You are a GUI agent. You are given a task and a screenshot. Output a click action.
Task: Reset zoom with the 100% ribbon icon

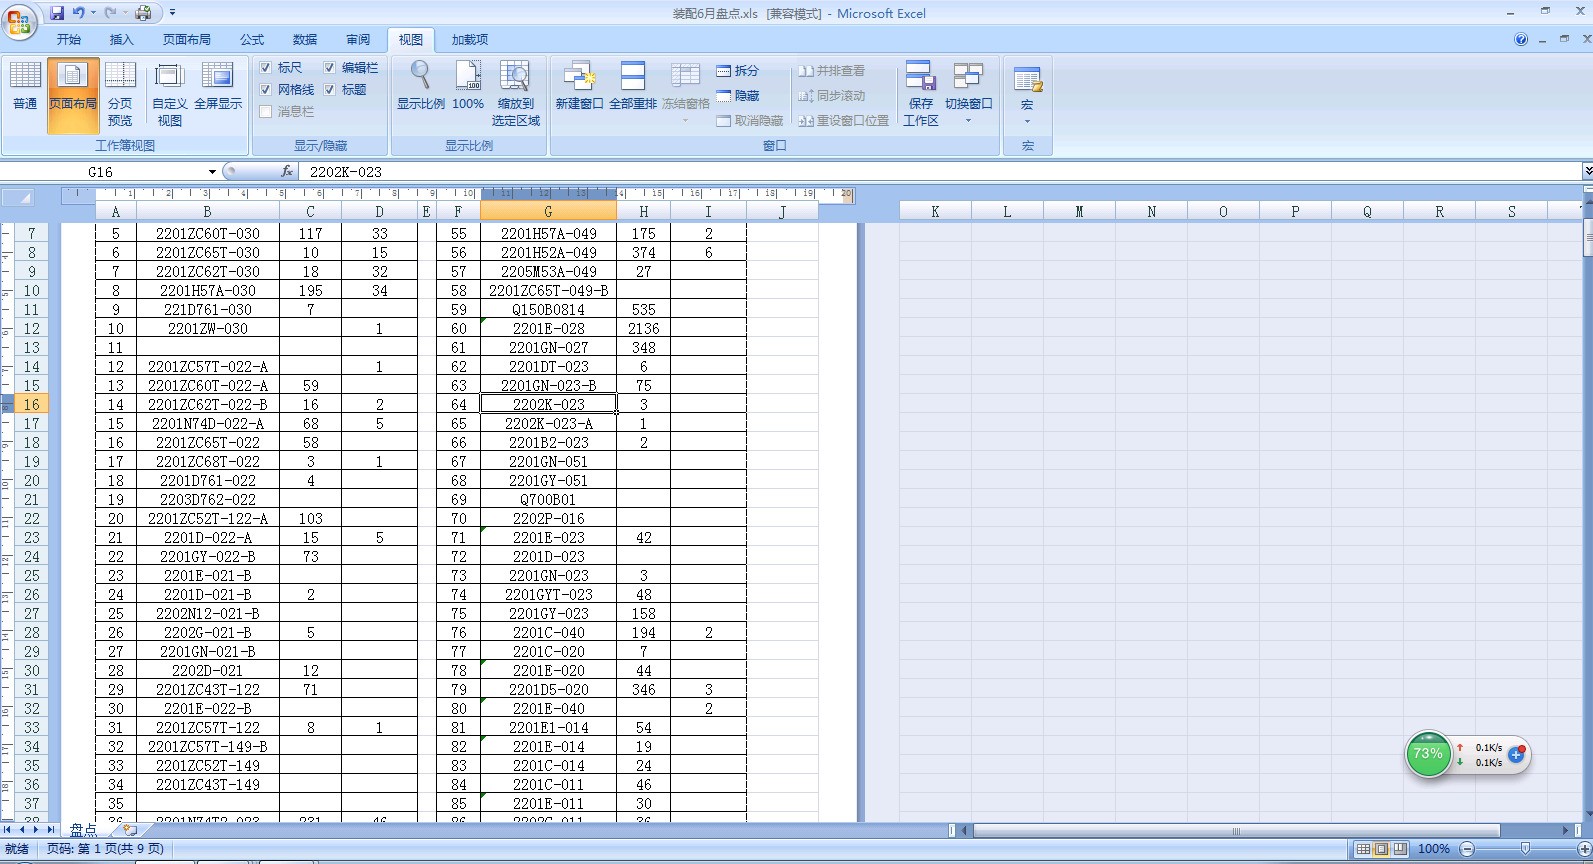pos(468,86)
